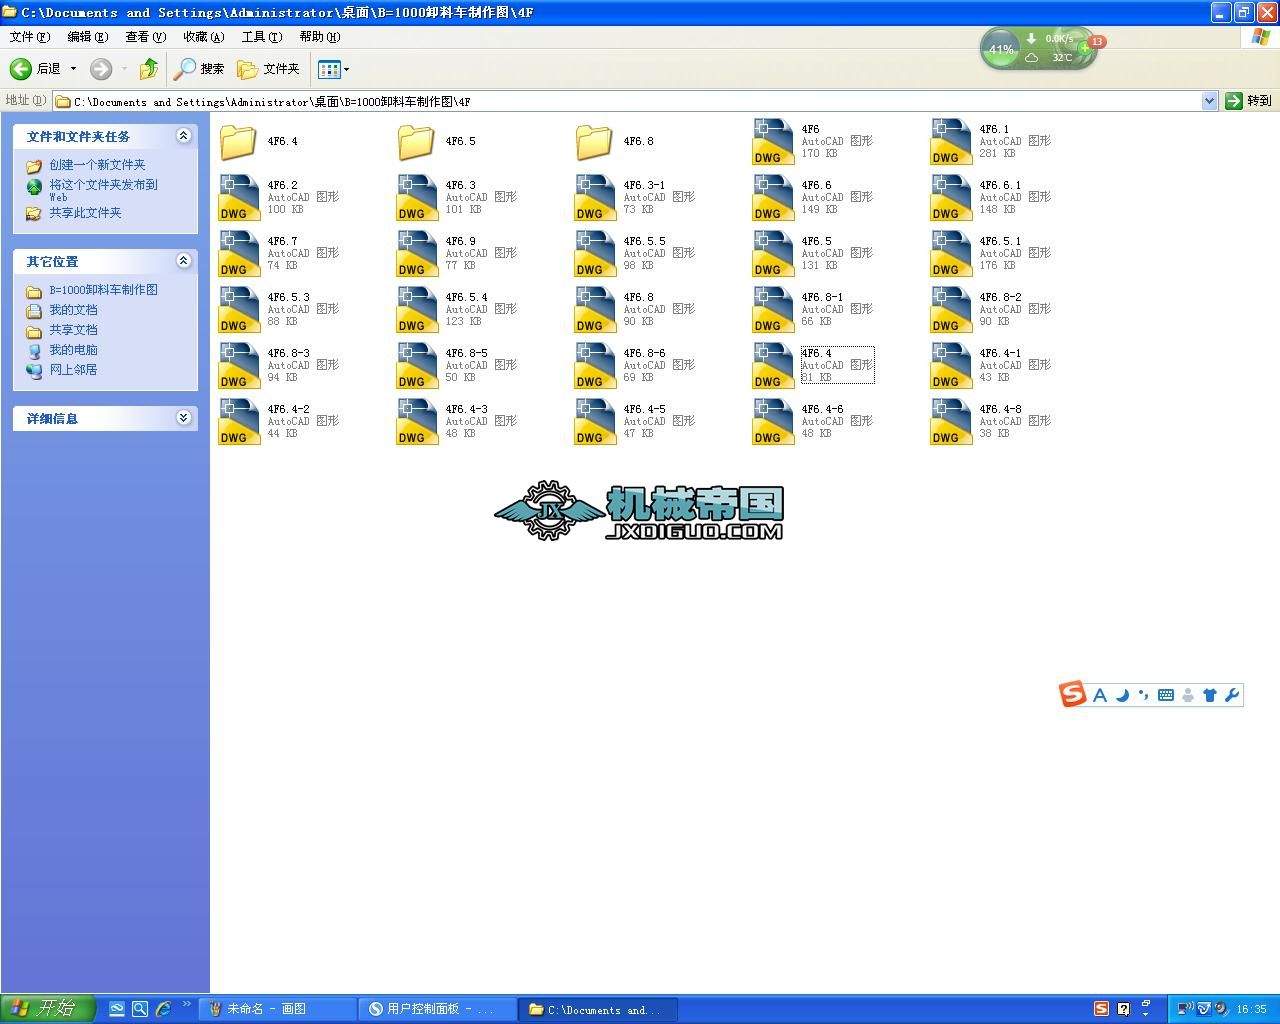Screen dimensions: 1280x1024
Task: Click the 4F6.4-2 file name text
Action: pos(288,410)
